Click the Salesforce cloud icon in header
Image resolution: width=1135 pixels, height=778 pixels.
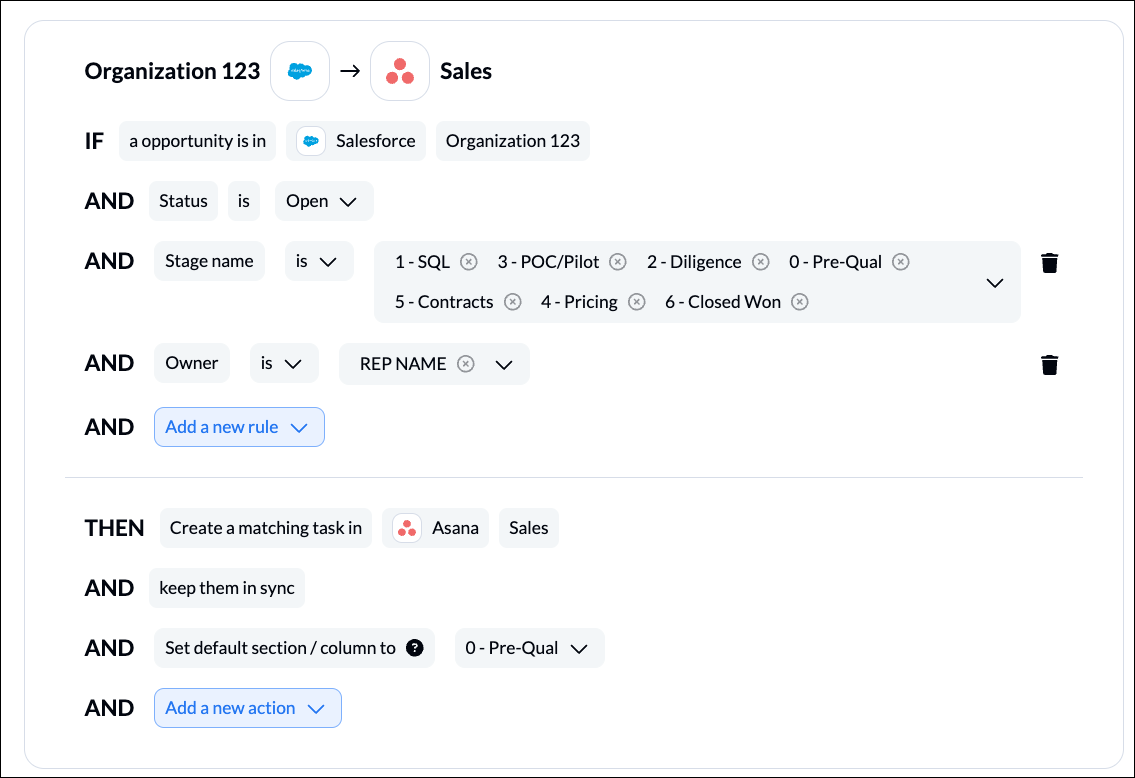pyautogui.click(x=300, y=71)
